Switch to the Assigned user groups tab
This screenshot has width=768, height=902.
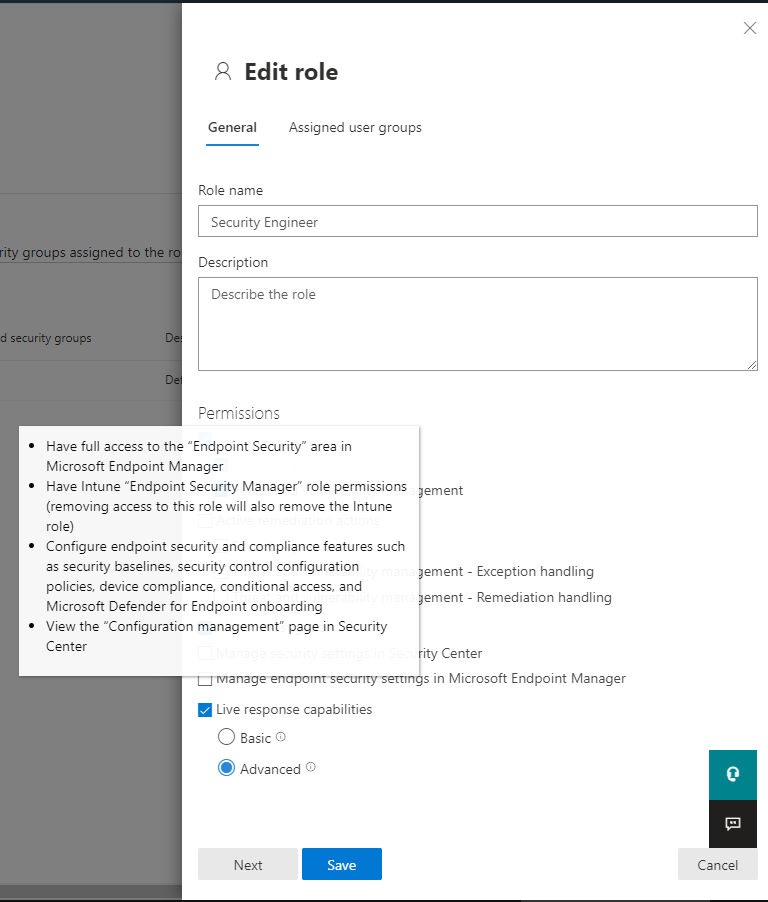[355, 127]
